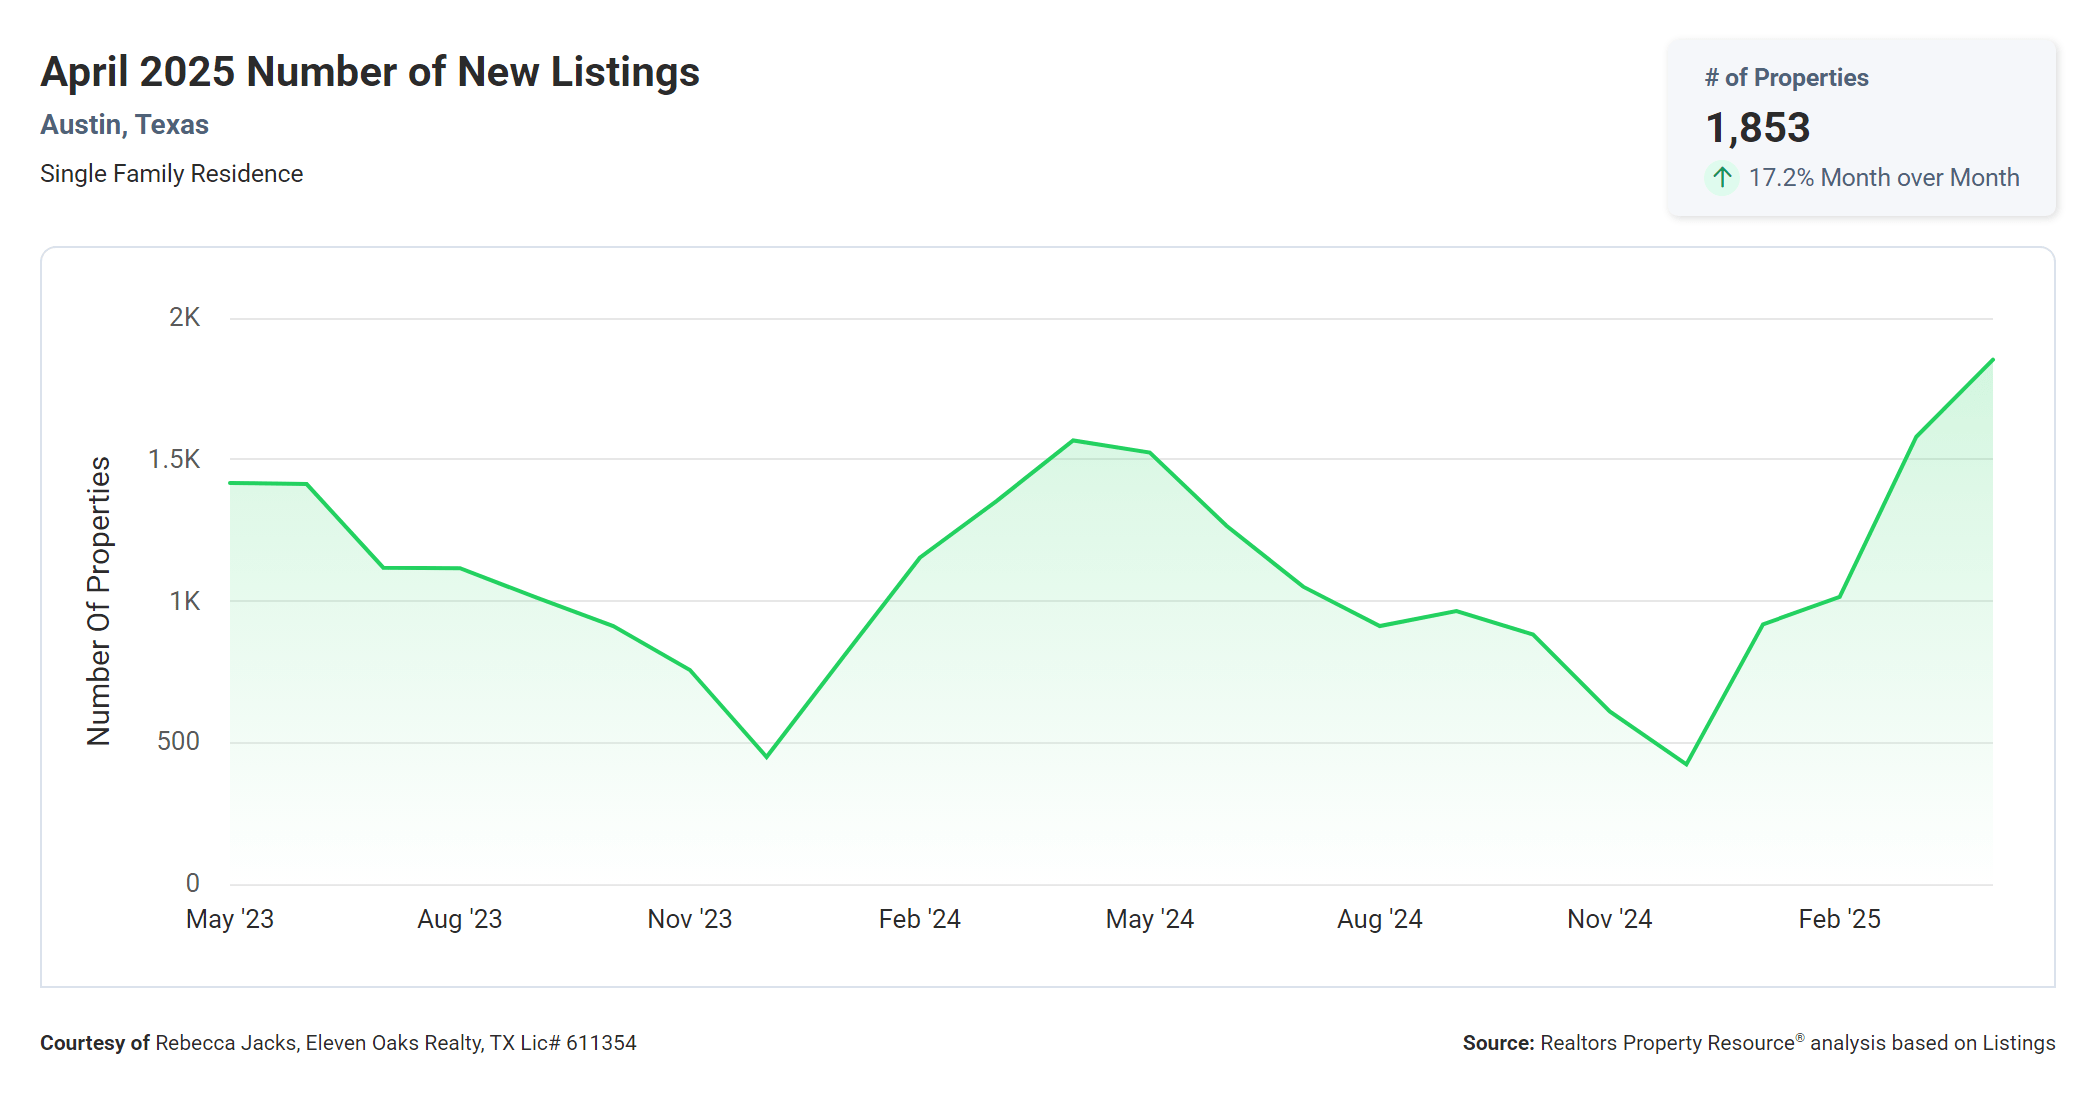Screen dimensions: 2096x1100
Task: Click the '# of Properties' card label
Action: pos(1786,78)
